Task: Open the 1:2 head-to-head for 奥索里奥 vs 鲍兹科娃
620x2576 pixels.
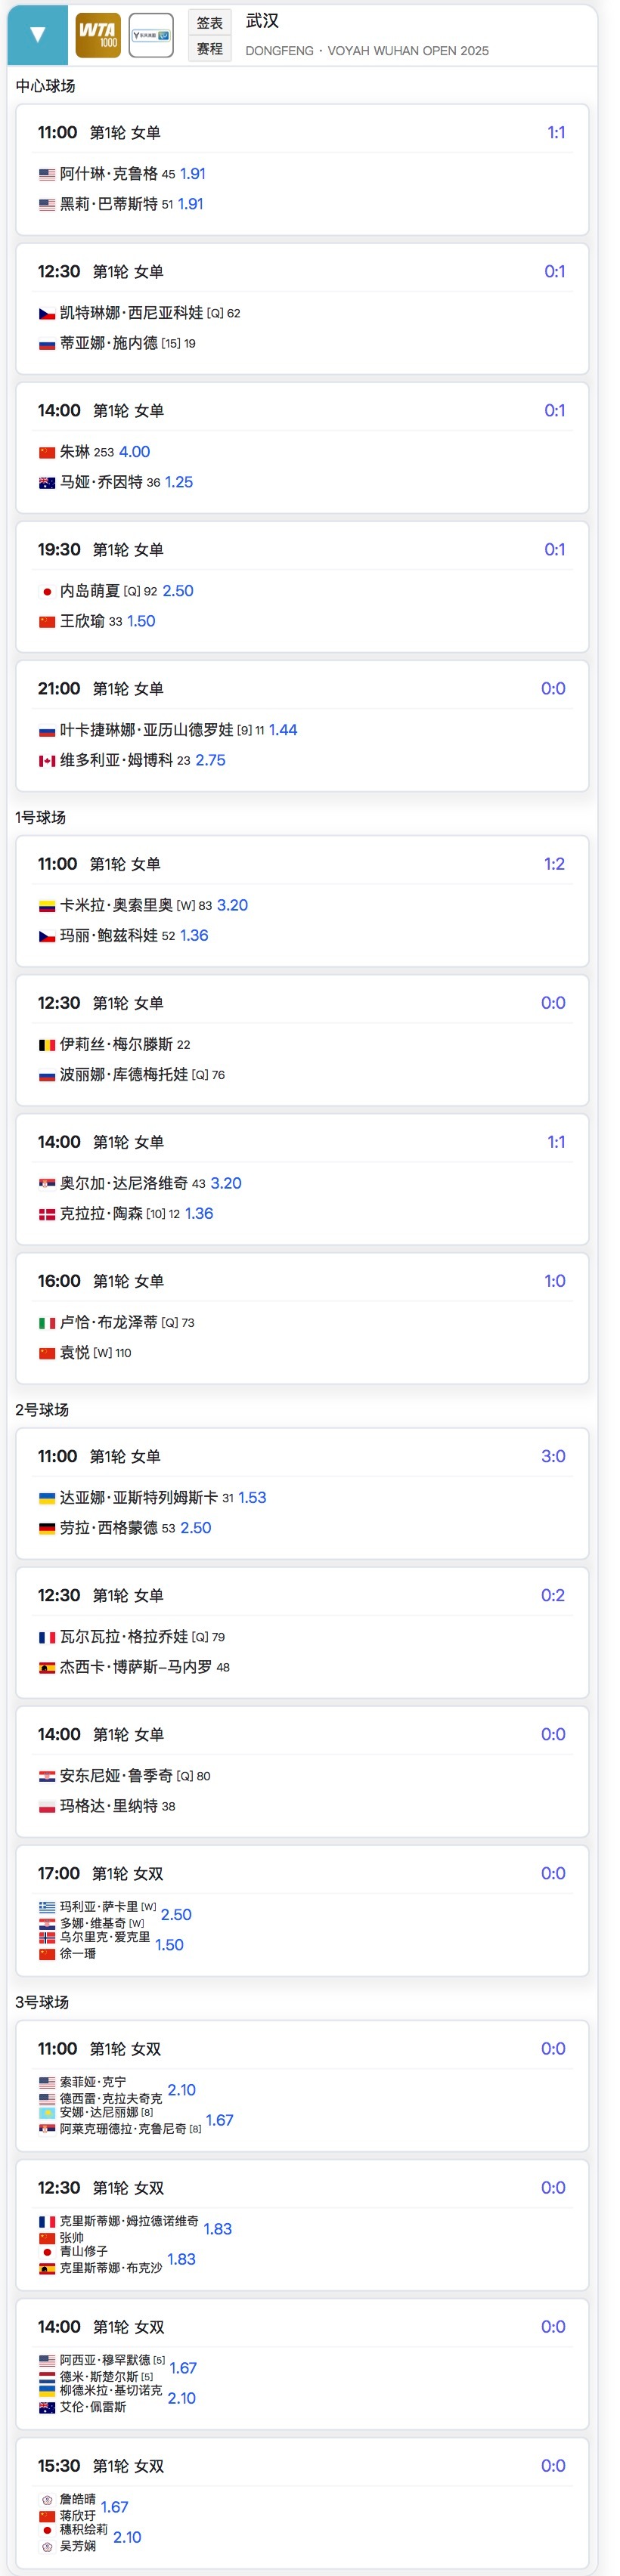Action: 554,864
